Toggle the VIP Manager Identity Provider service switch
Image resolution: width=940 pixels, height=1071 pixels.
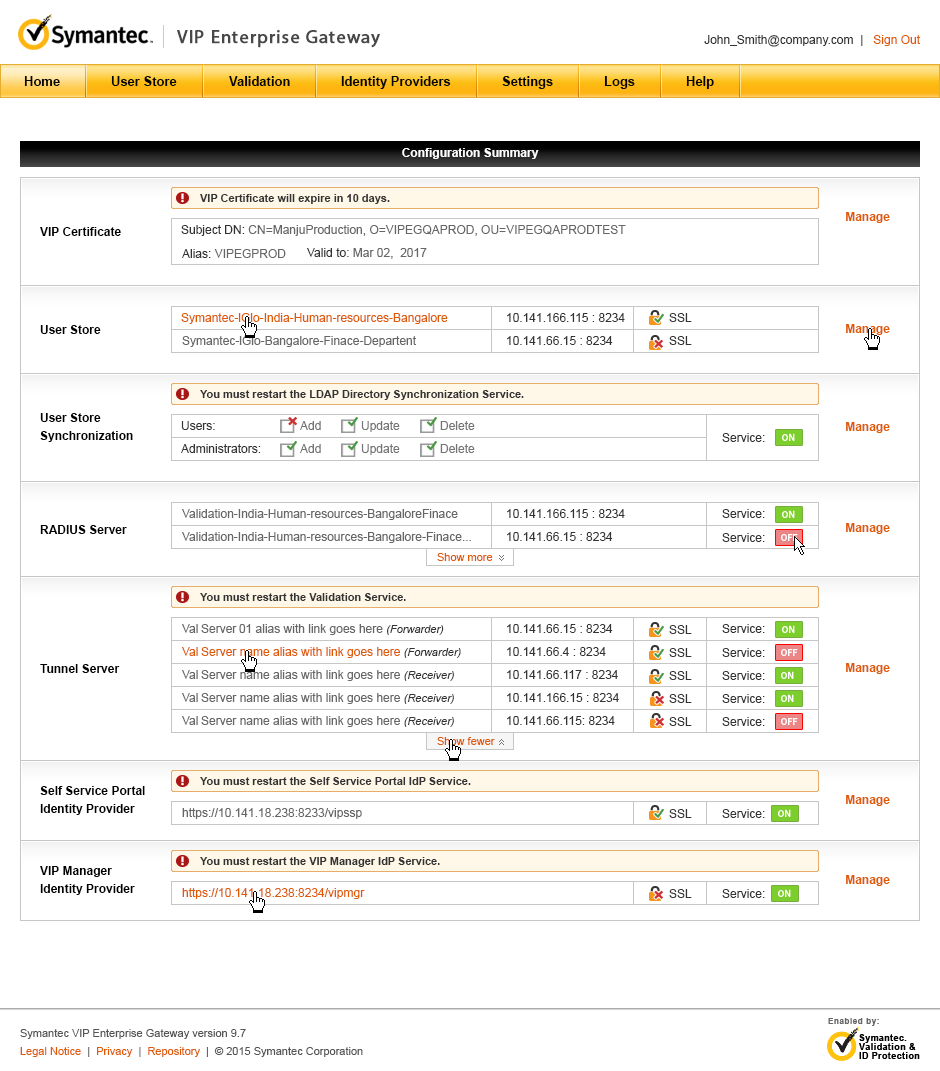tap(789, 893)
